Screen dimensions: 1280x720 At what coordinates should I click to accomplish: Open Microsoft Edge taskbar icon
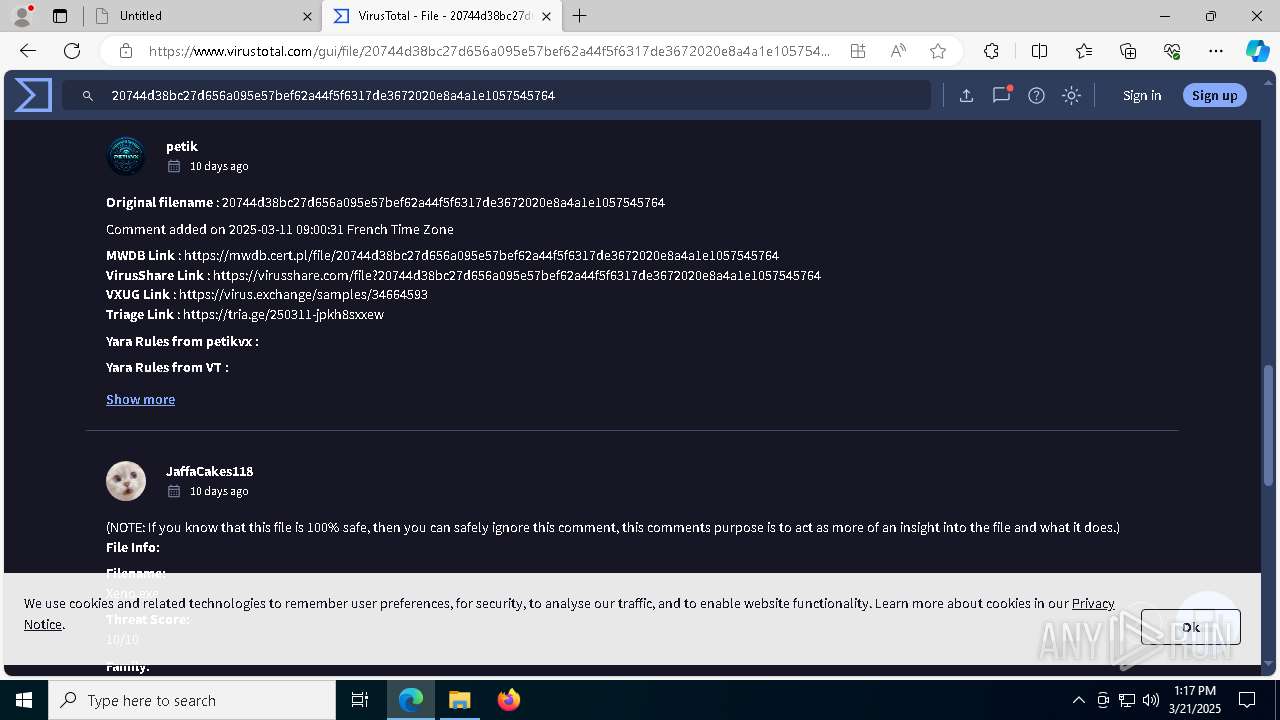[x=411, y=700]
